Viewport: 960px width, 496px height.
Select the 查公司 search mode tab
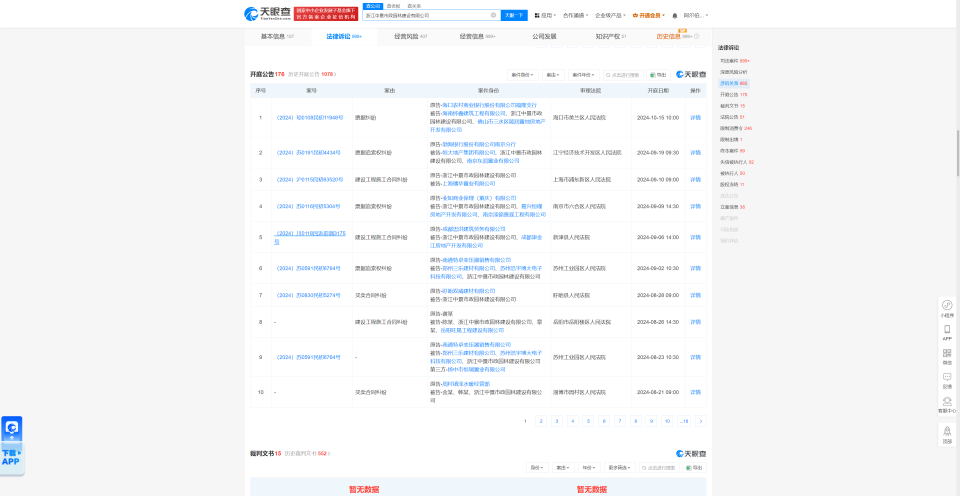(373, 6)
